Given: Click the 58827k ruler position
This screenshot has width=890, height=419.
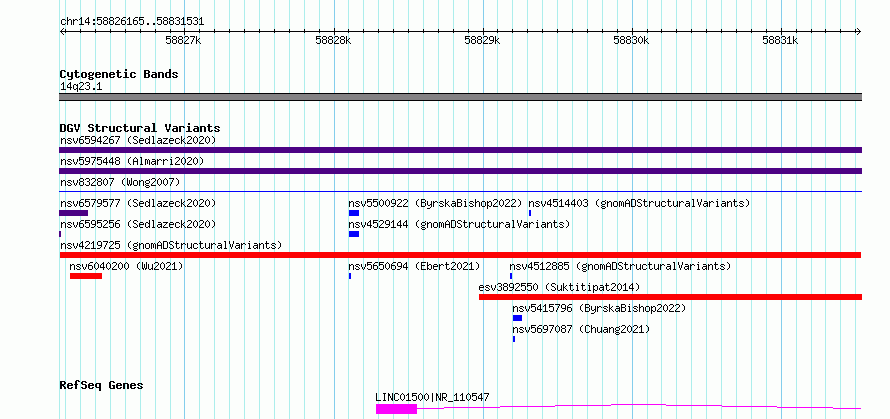Looking at the screenshot, I should pyautogui.click(x=183, y=40).
